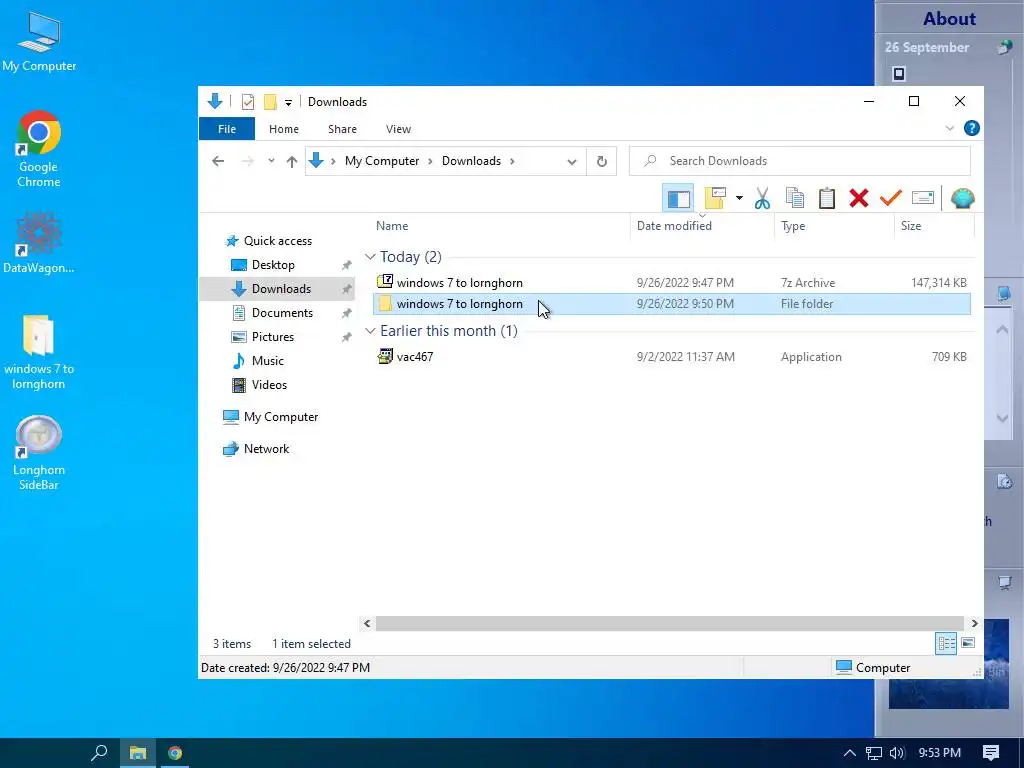Switch to the Share ribbon tab
Viewport: 1024px width, 768px height.
pyautogui.click(x=342, y=129)
